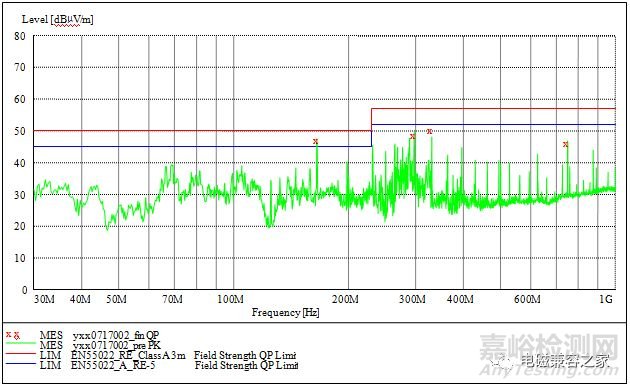
Task: Select the yxx0717002_fin QP legend entry
Action: [116, 335]
